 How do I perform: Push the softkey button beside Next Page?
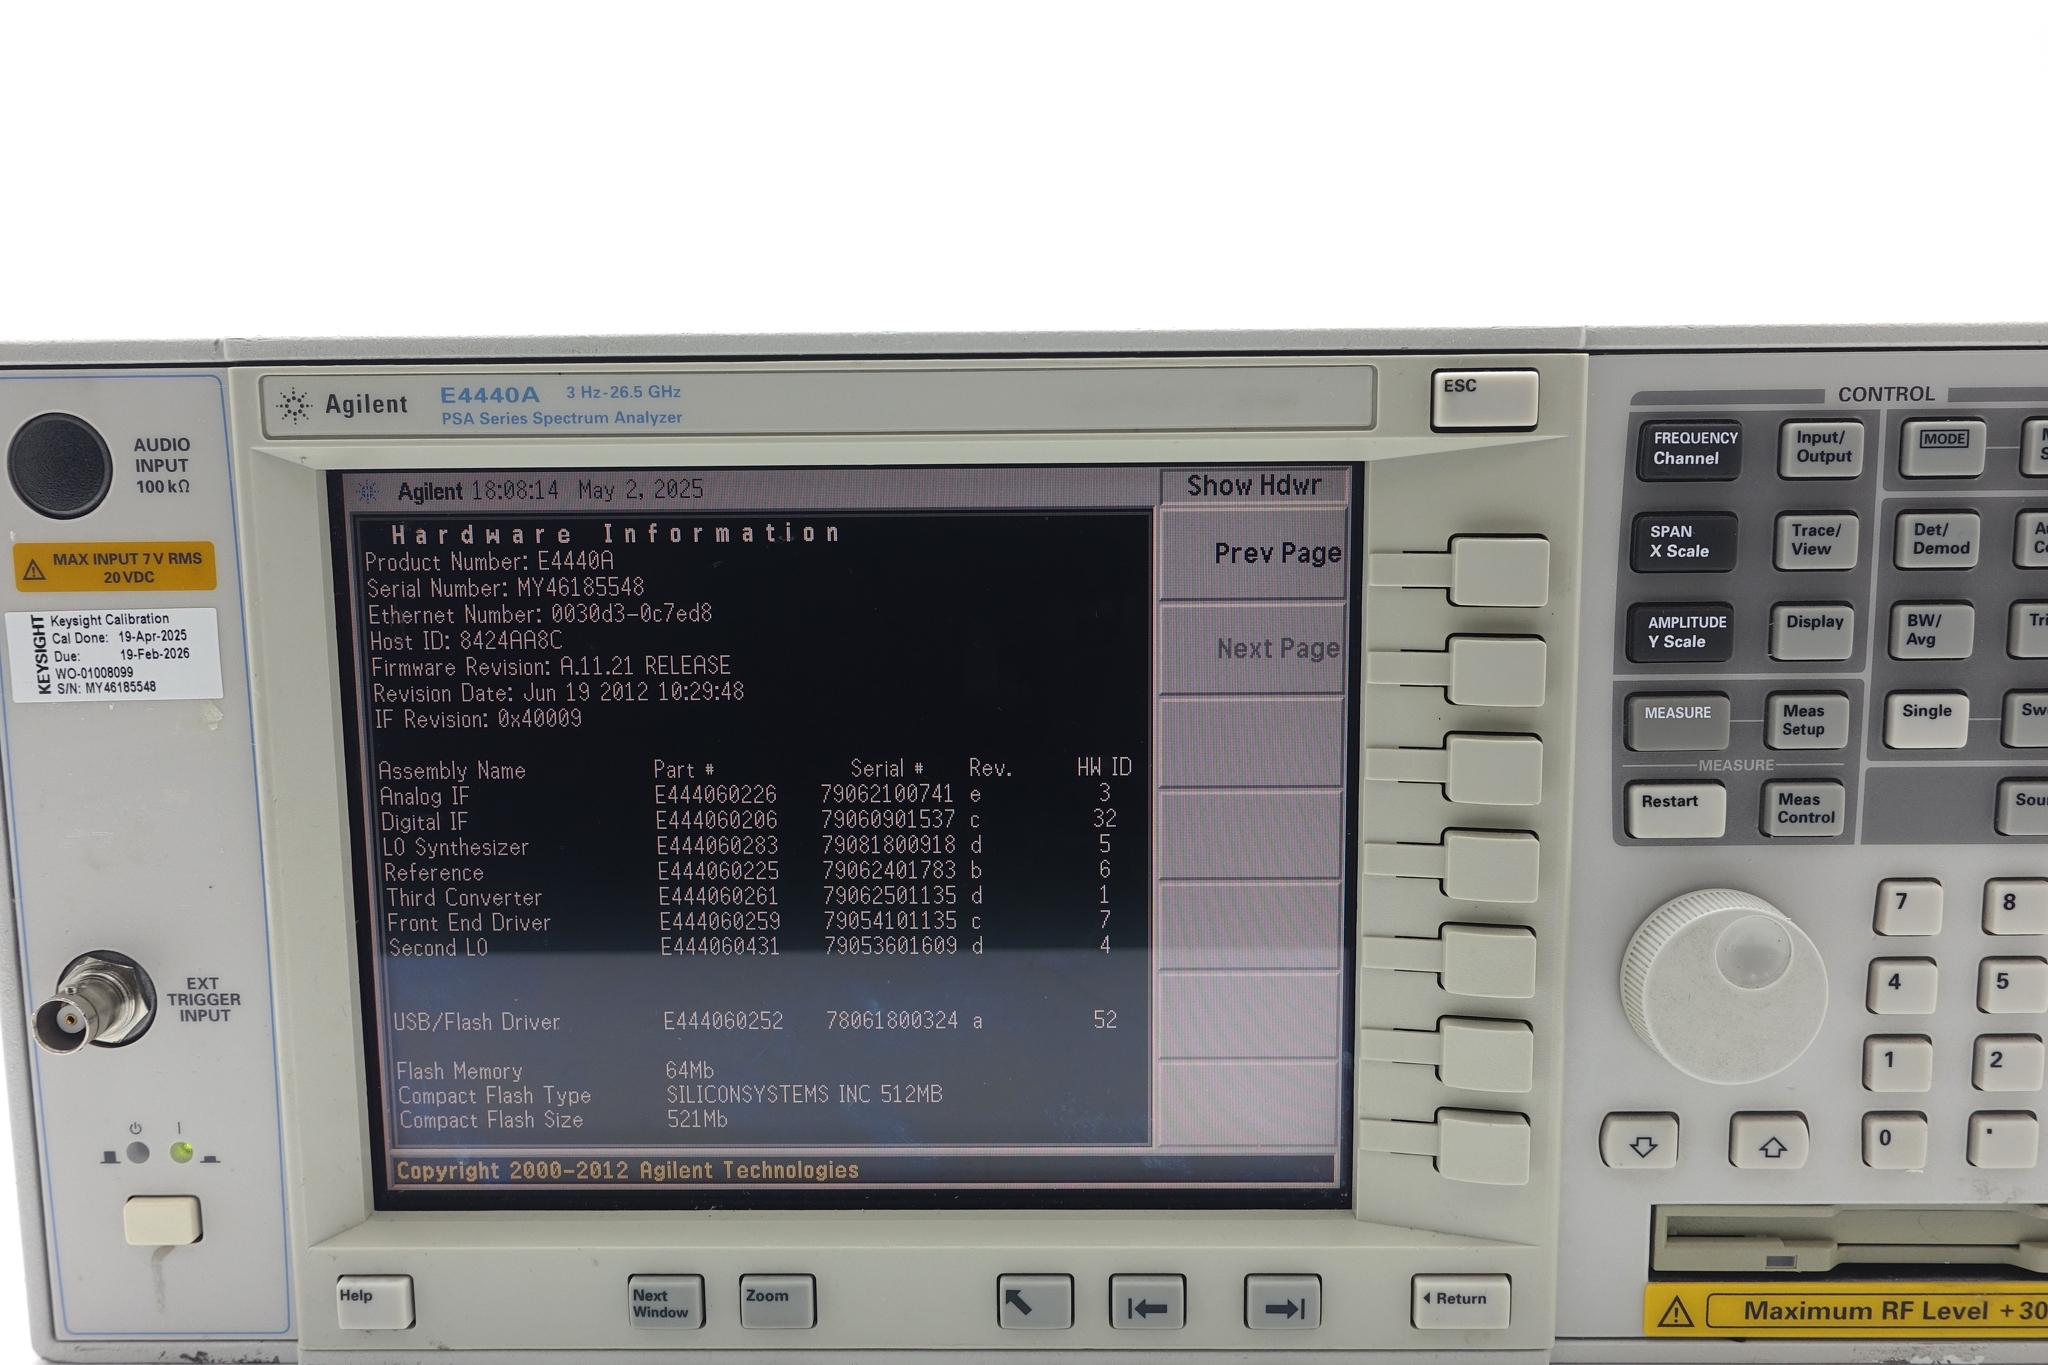pyautogui.click(x=1497, y=670)
